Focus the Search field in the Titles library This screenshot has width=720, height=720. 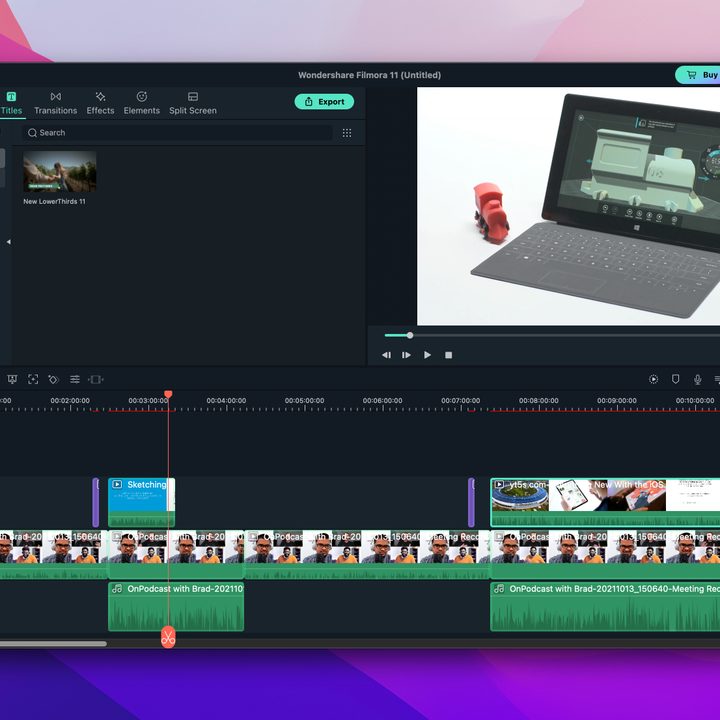(177, 133)
